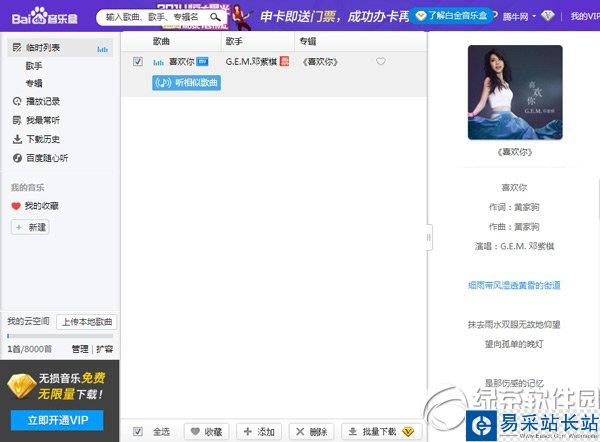Open the 腾牛网 user dropdown
This screenshot has width=600, height=442.
click(x=518, y=17)
